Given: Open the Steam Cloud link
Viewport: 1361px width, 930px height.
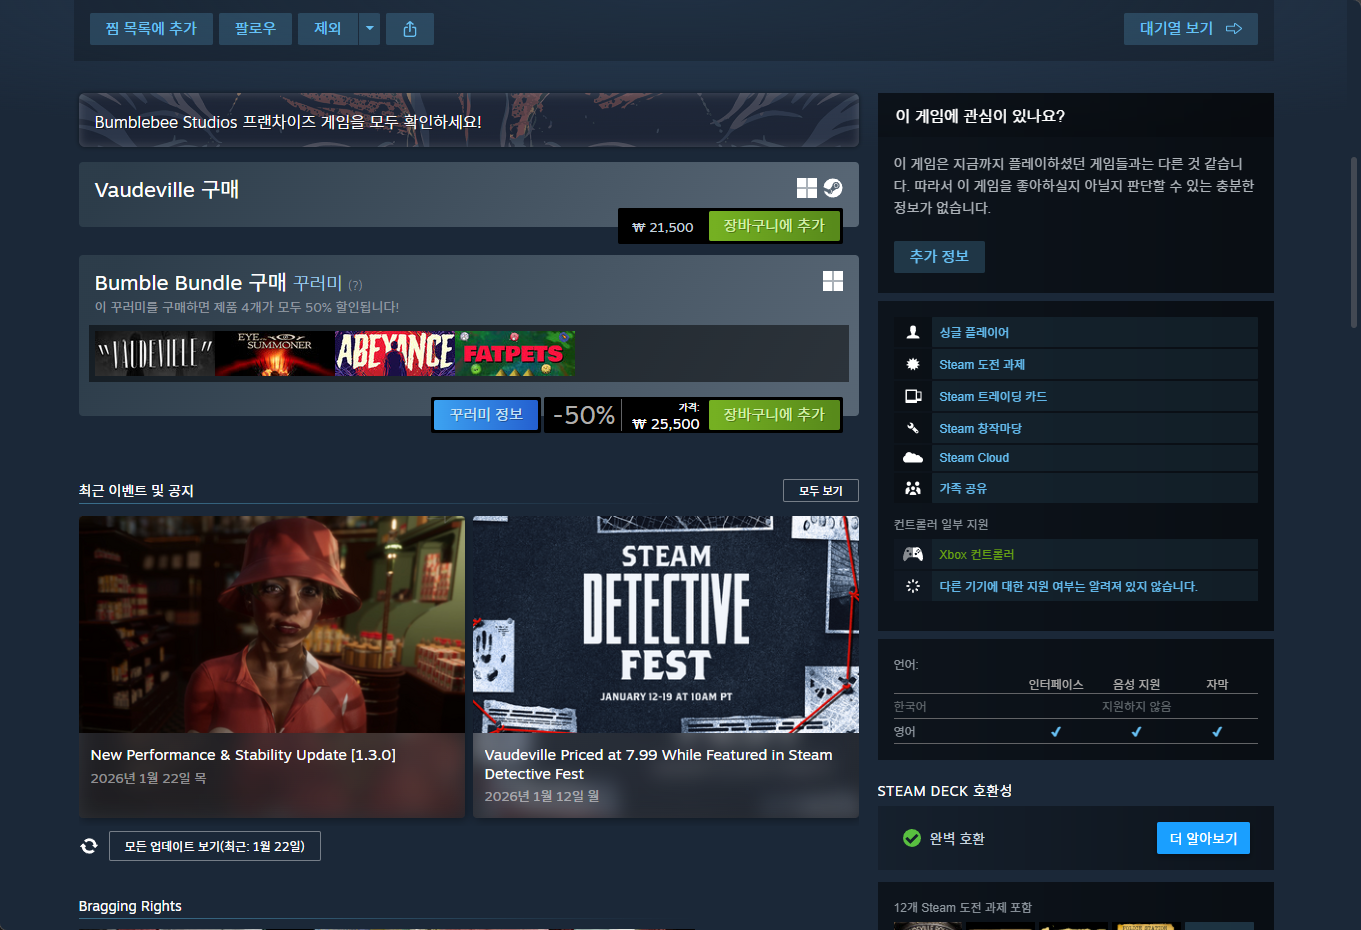Looking at the screenshot, I should (x=974, y=458).
